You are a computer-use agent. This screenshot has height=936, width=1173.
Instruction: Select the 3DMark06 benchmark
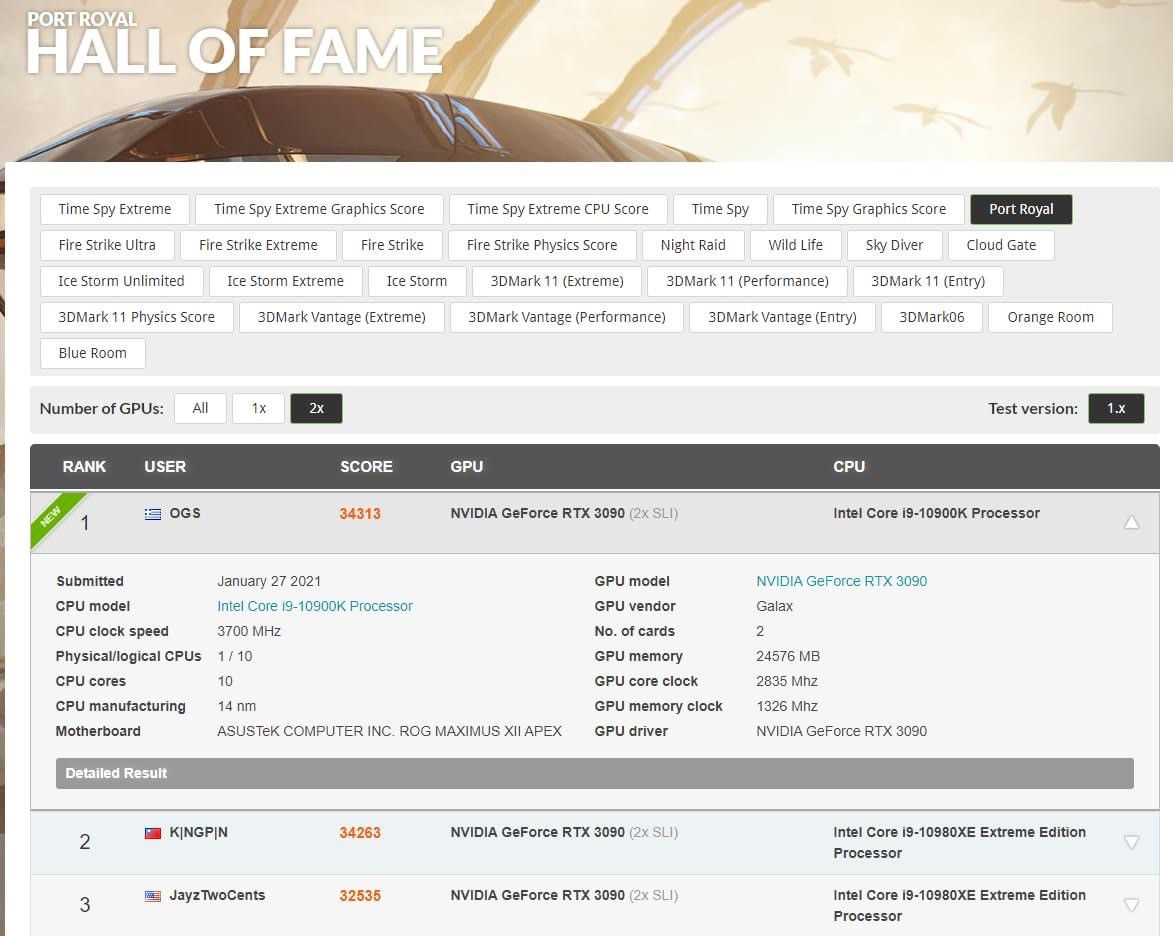(x=932, y=317)
